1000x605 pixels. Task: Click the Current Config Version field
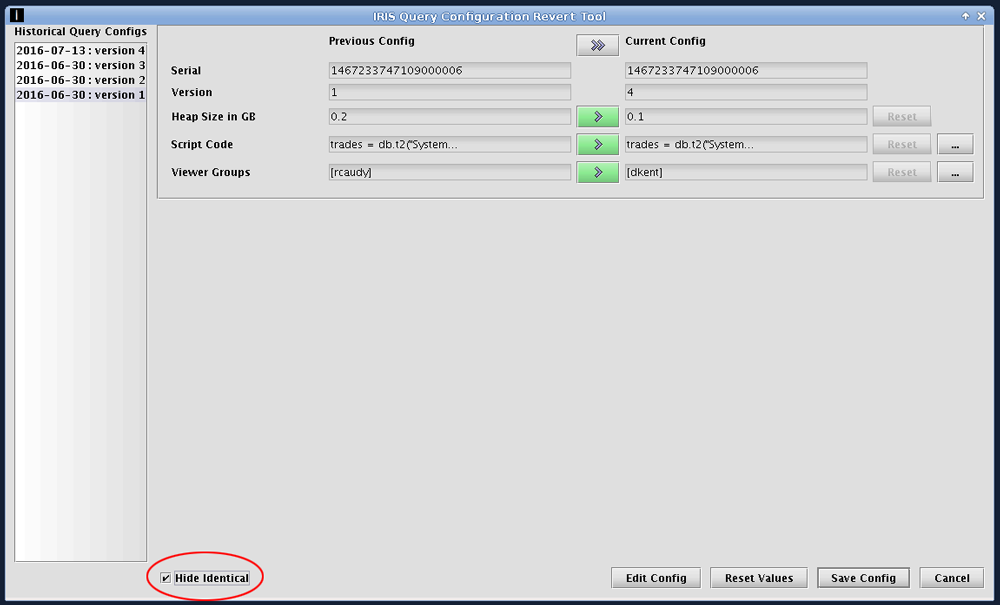coord(746,92)
